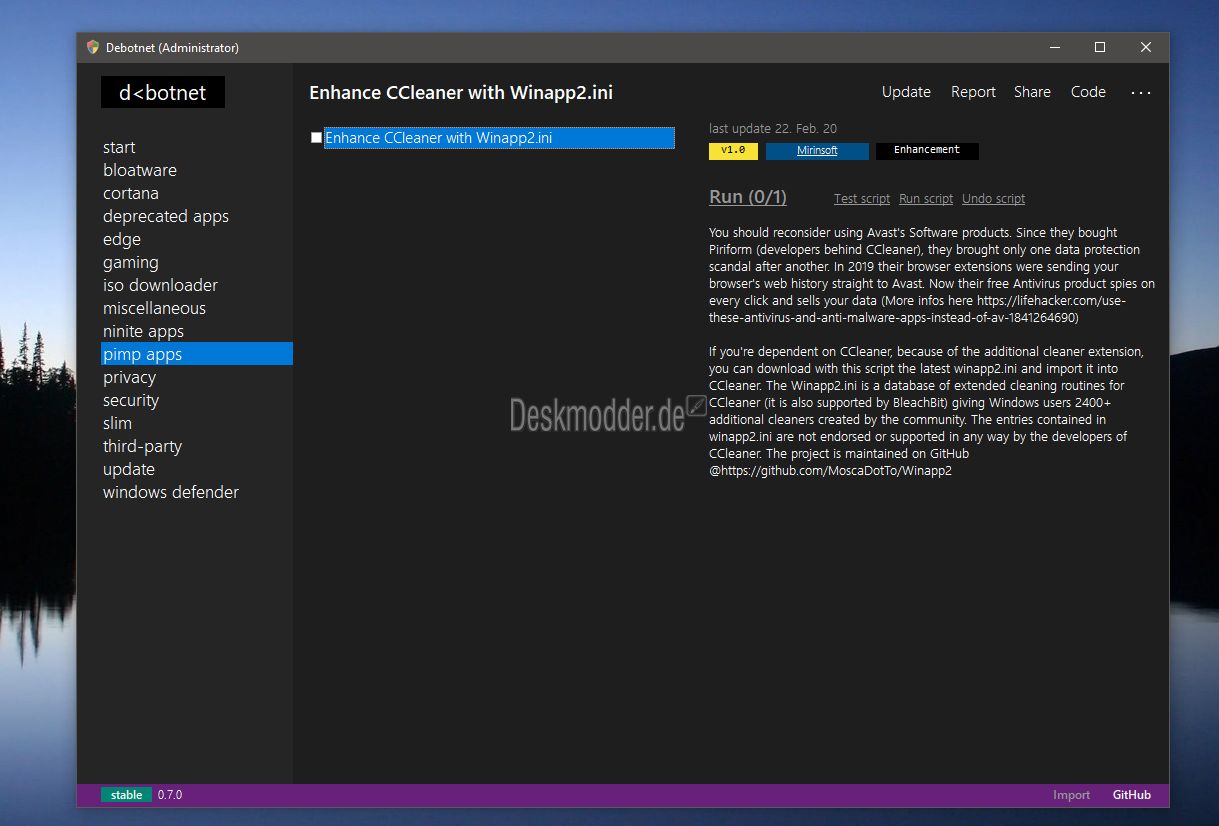The height and width of the screenshot is (826, 1219).
Task: Open the three-dot more options menu
Action: 1141,92
